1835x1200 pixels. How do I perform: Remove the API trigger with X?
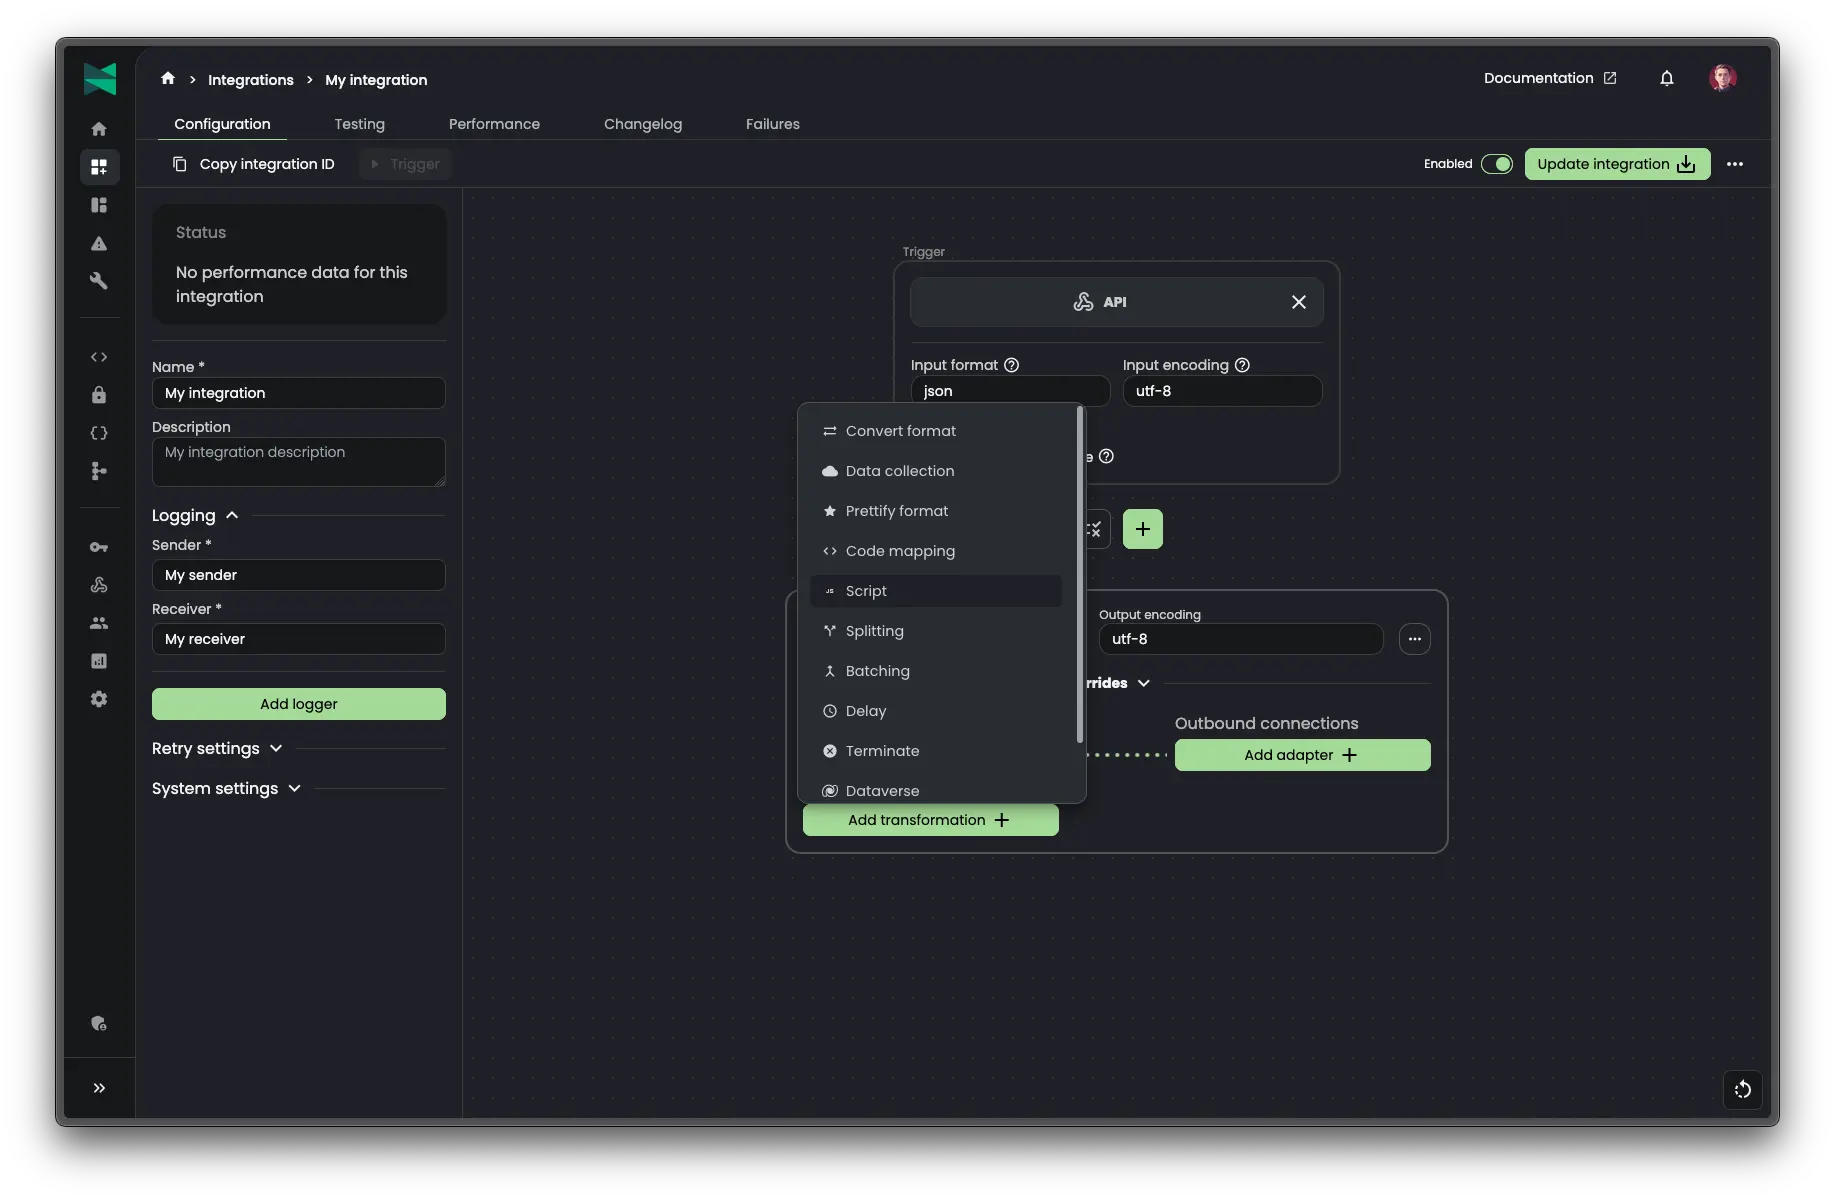click(1298, 302)
